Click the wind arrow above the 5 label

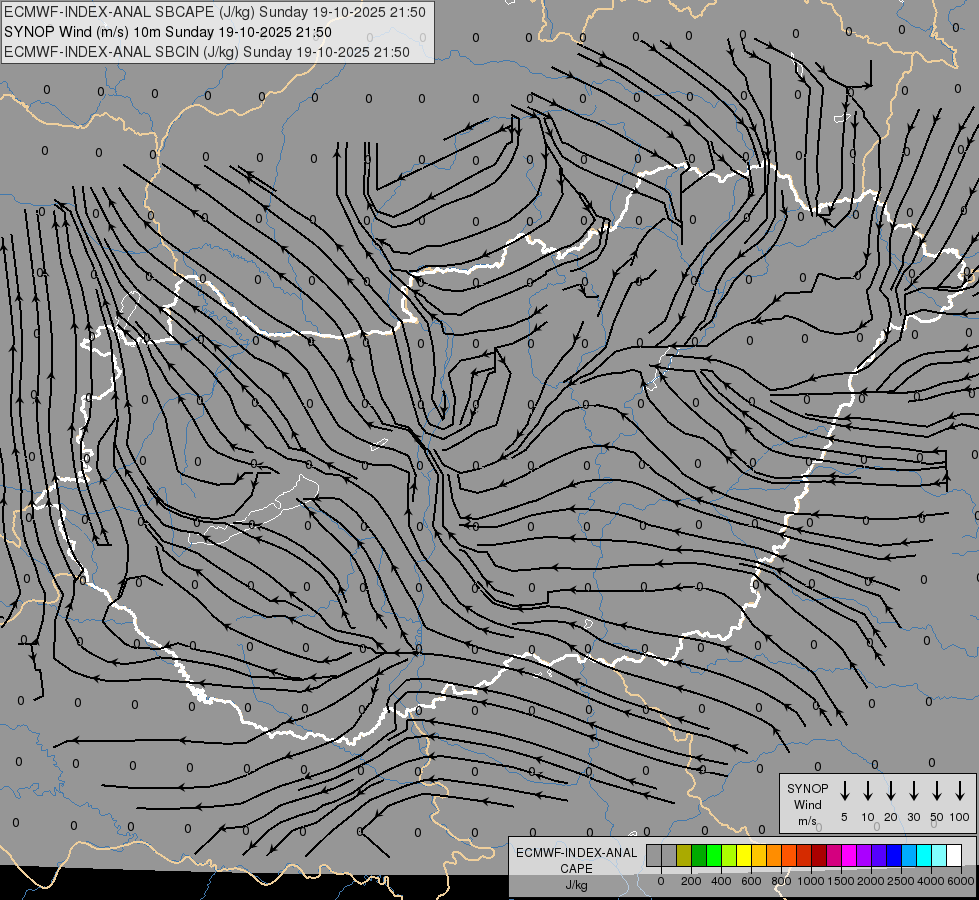pyautogui.click(x=845, y=791)
